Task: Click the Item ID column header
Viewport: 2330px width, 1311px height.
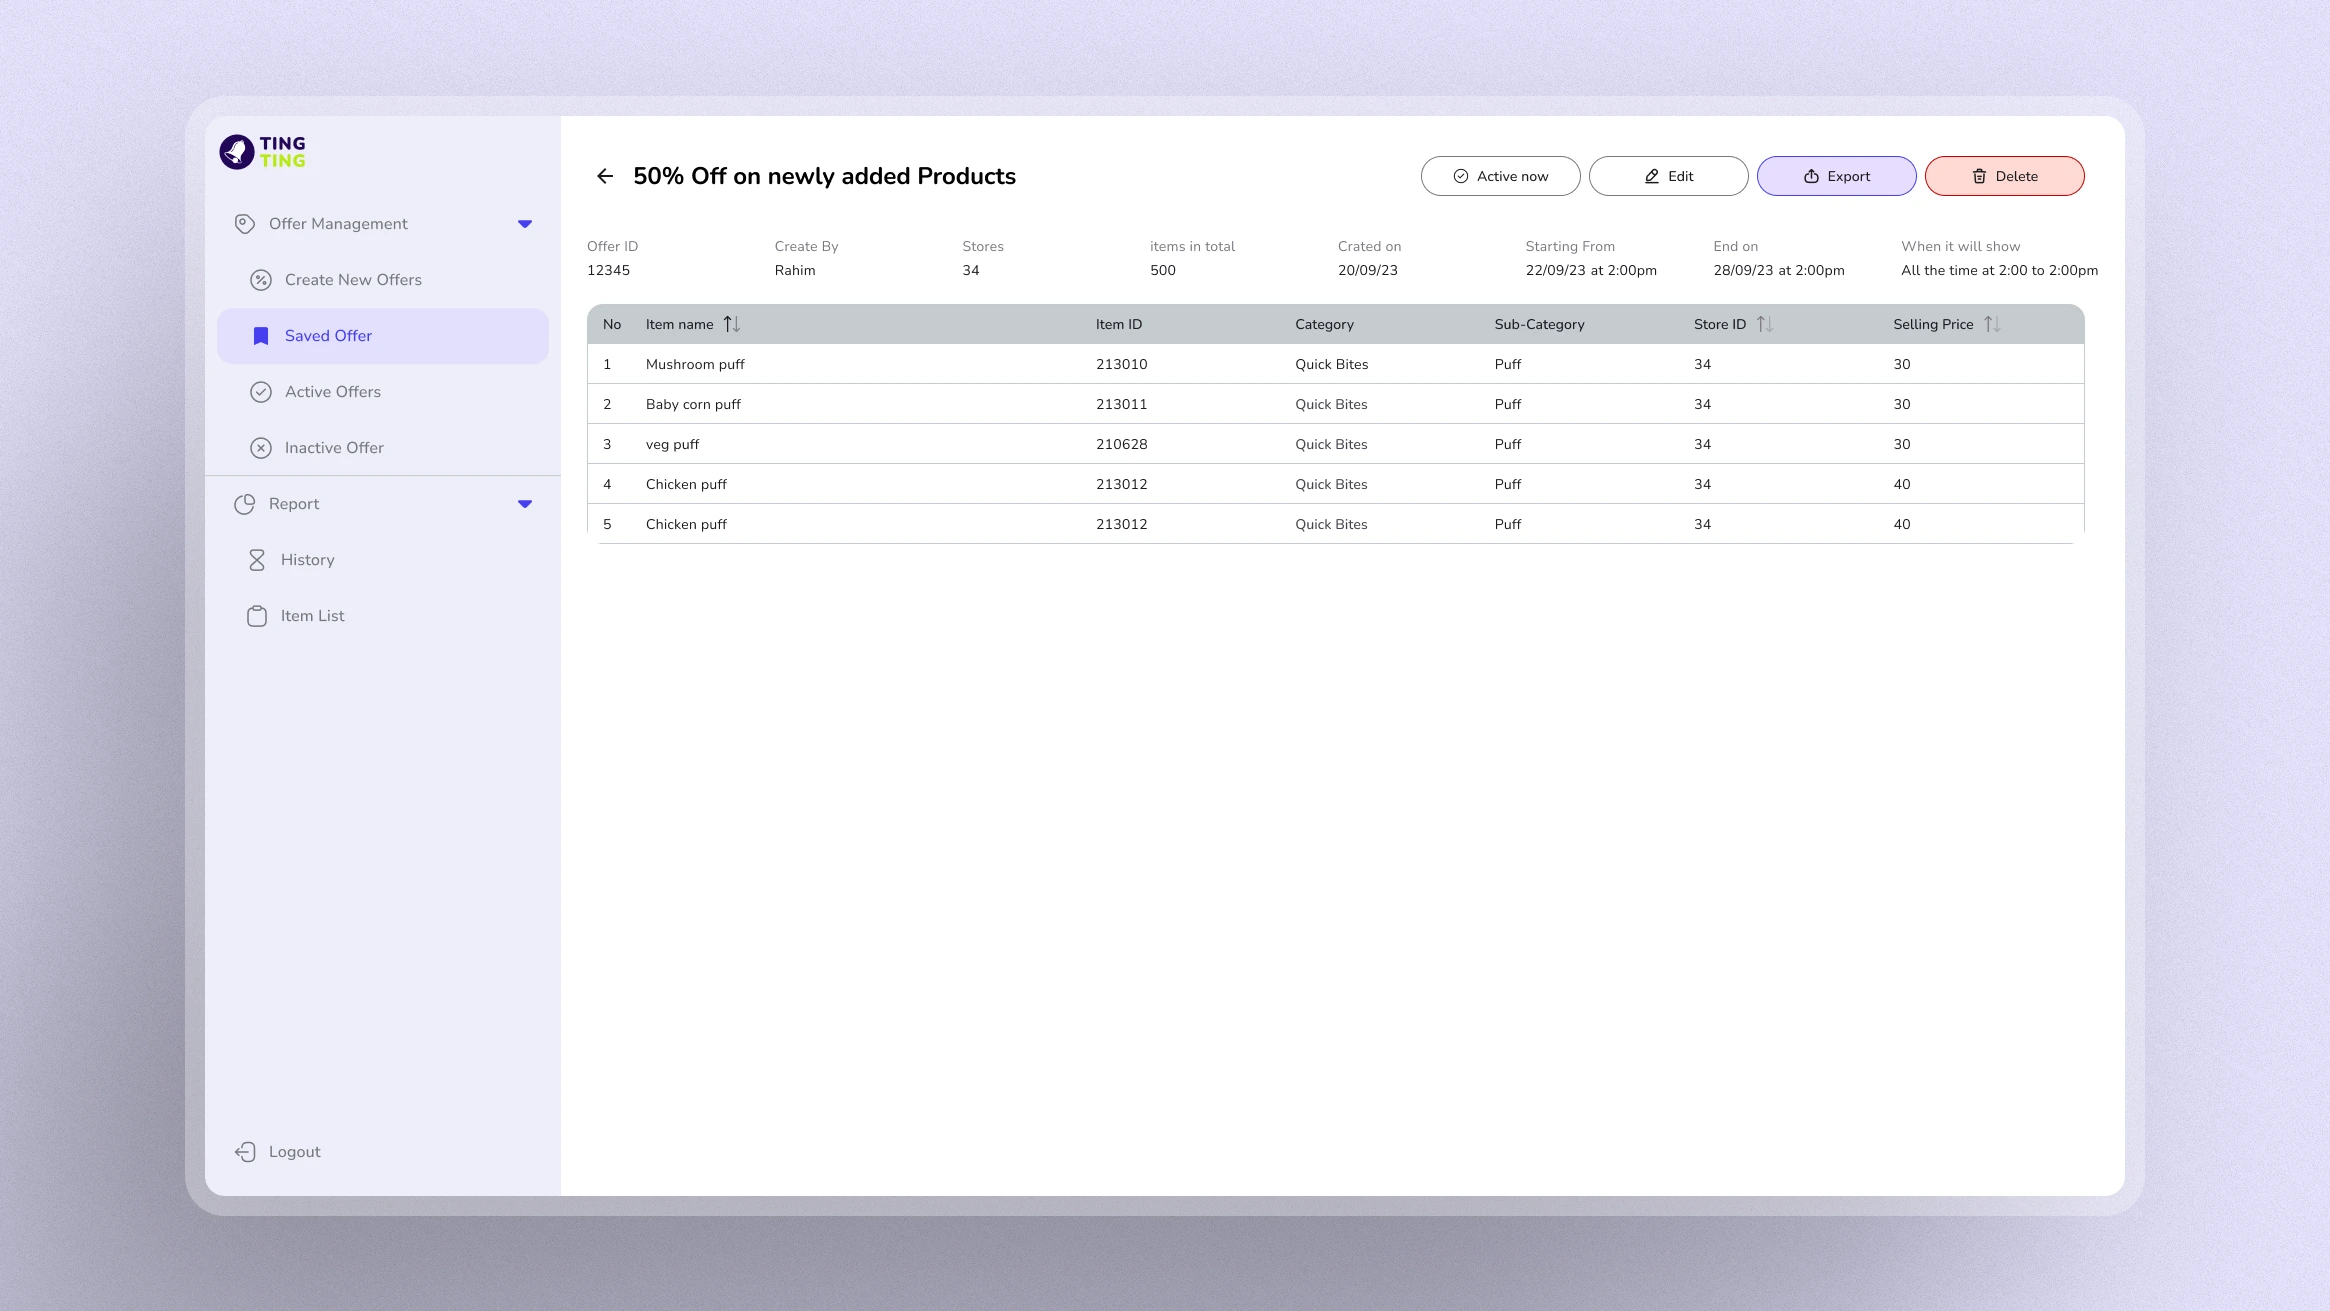Action: 1118,324
